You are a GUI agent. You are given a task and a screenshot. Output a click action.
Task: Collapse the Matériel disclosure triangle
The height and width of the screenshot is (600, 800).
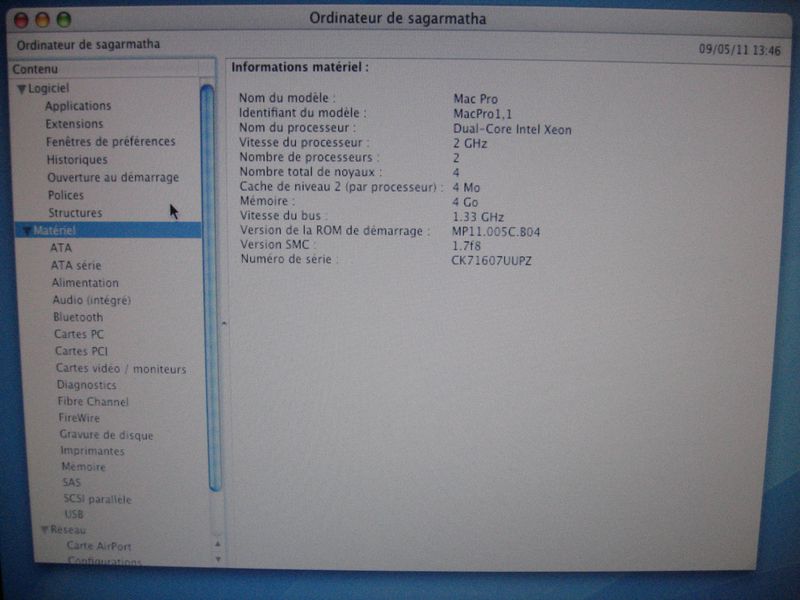coord(26,231)
